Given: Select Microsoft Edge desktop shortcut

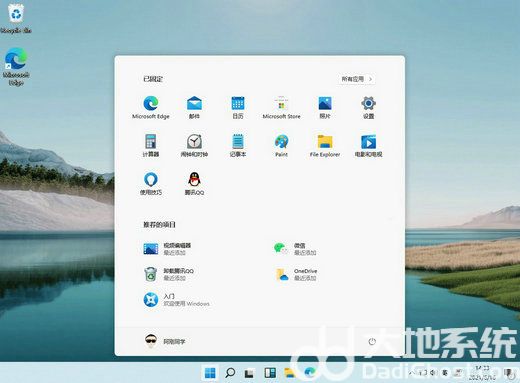Looking at the screenshot, I should 16,66.
